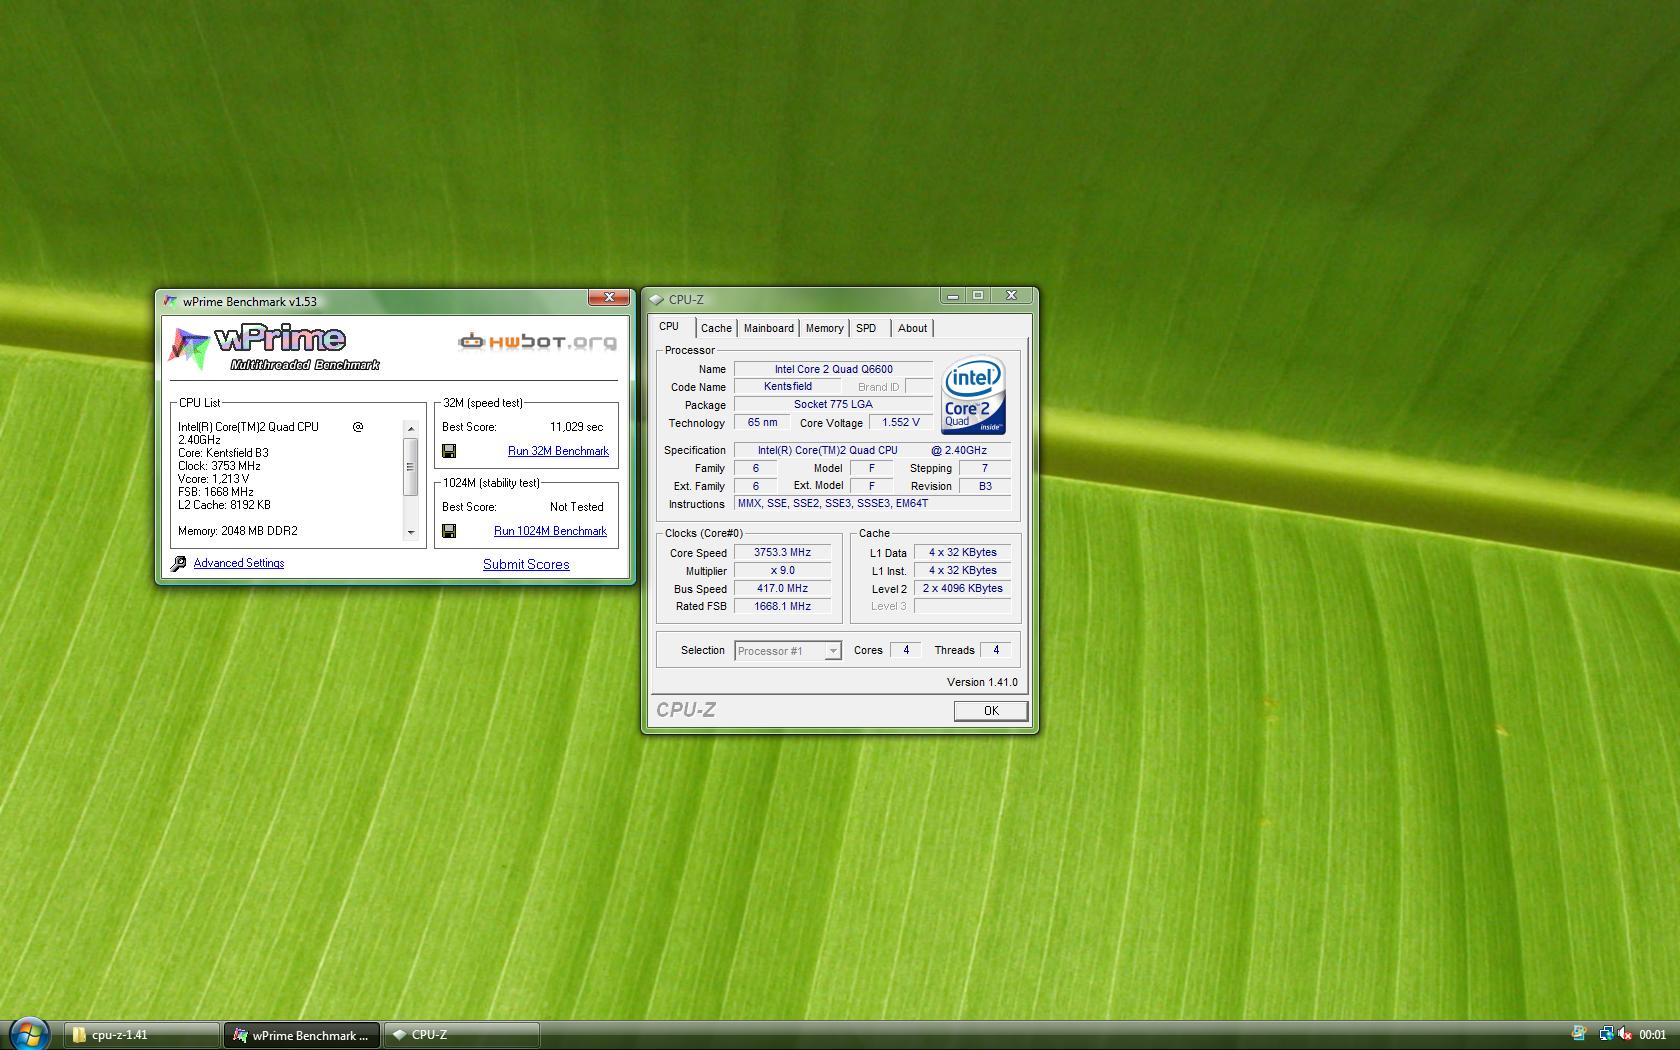Switch to the Mainboard tab
The height and width of the screenshot is (1050, 1680).
[x=769, y=328]
